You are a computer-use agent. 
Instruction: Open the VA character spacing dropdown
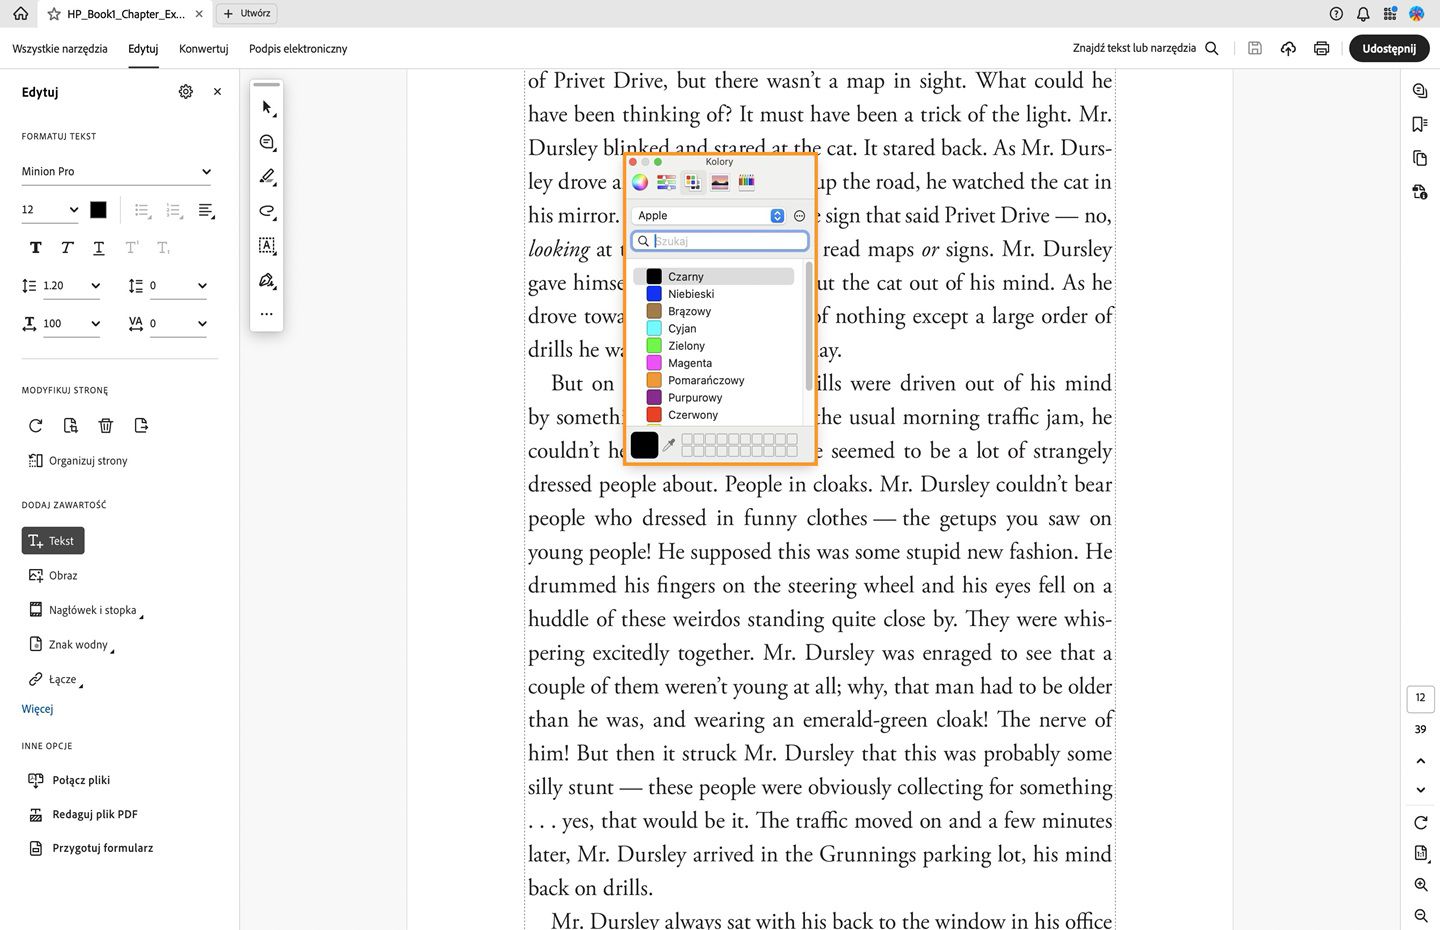178,324
